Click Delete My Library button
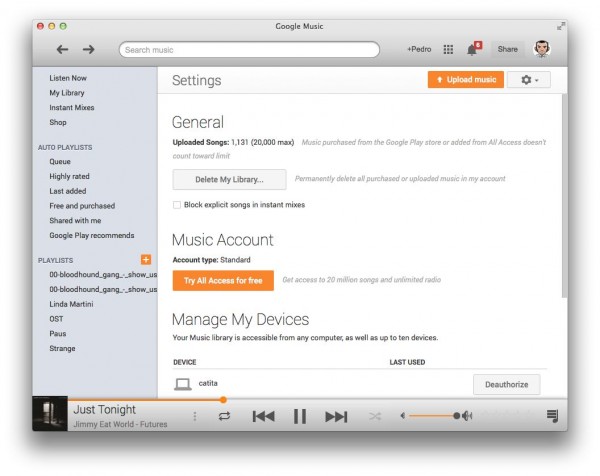The height and width of the screenshot is (476, 600). tap(229, 179)
